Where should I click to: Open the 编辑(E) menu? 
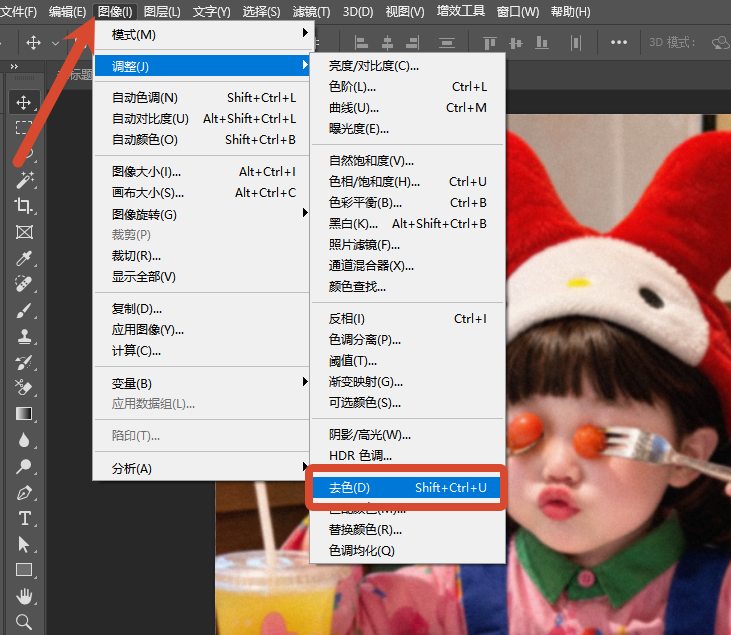pyautogui.click(x=67, y=11)
